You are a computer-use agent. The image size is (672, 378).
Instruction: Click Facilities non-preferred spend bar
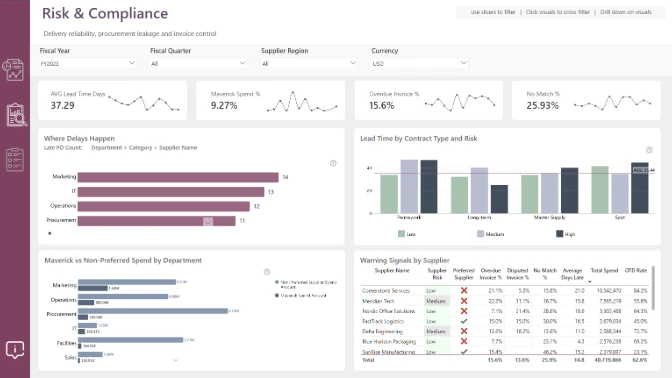130,340
